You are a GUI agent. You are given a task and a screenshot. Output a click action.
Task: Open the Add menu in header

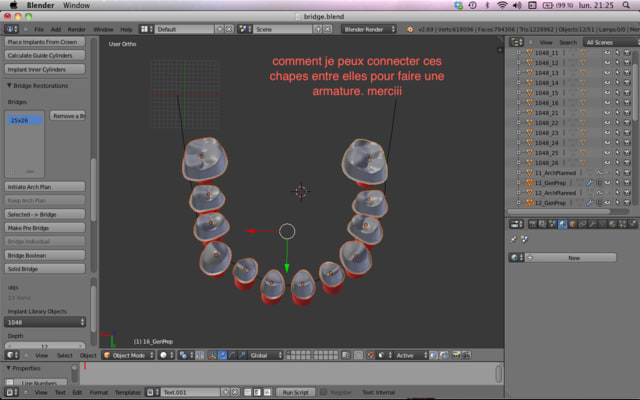click(x=55, y=29)
